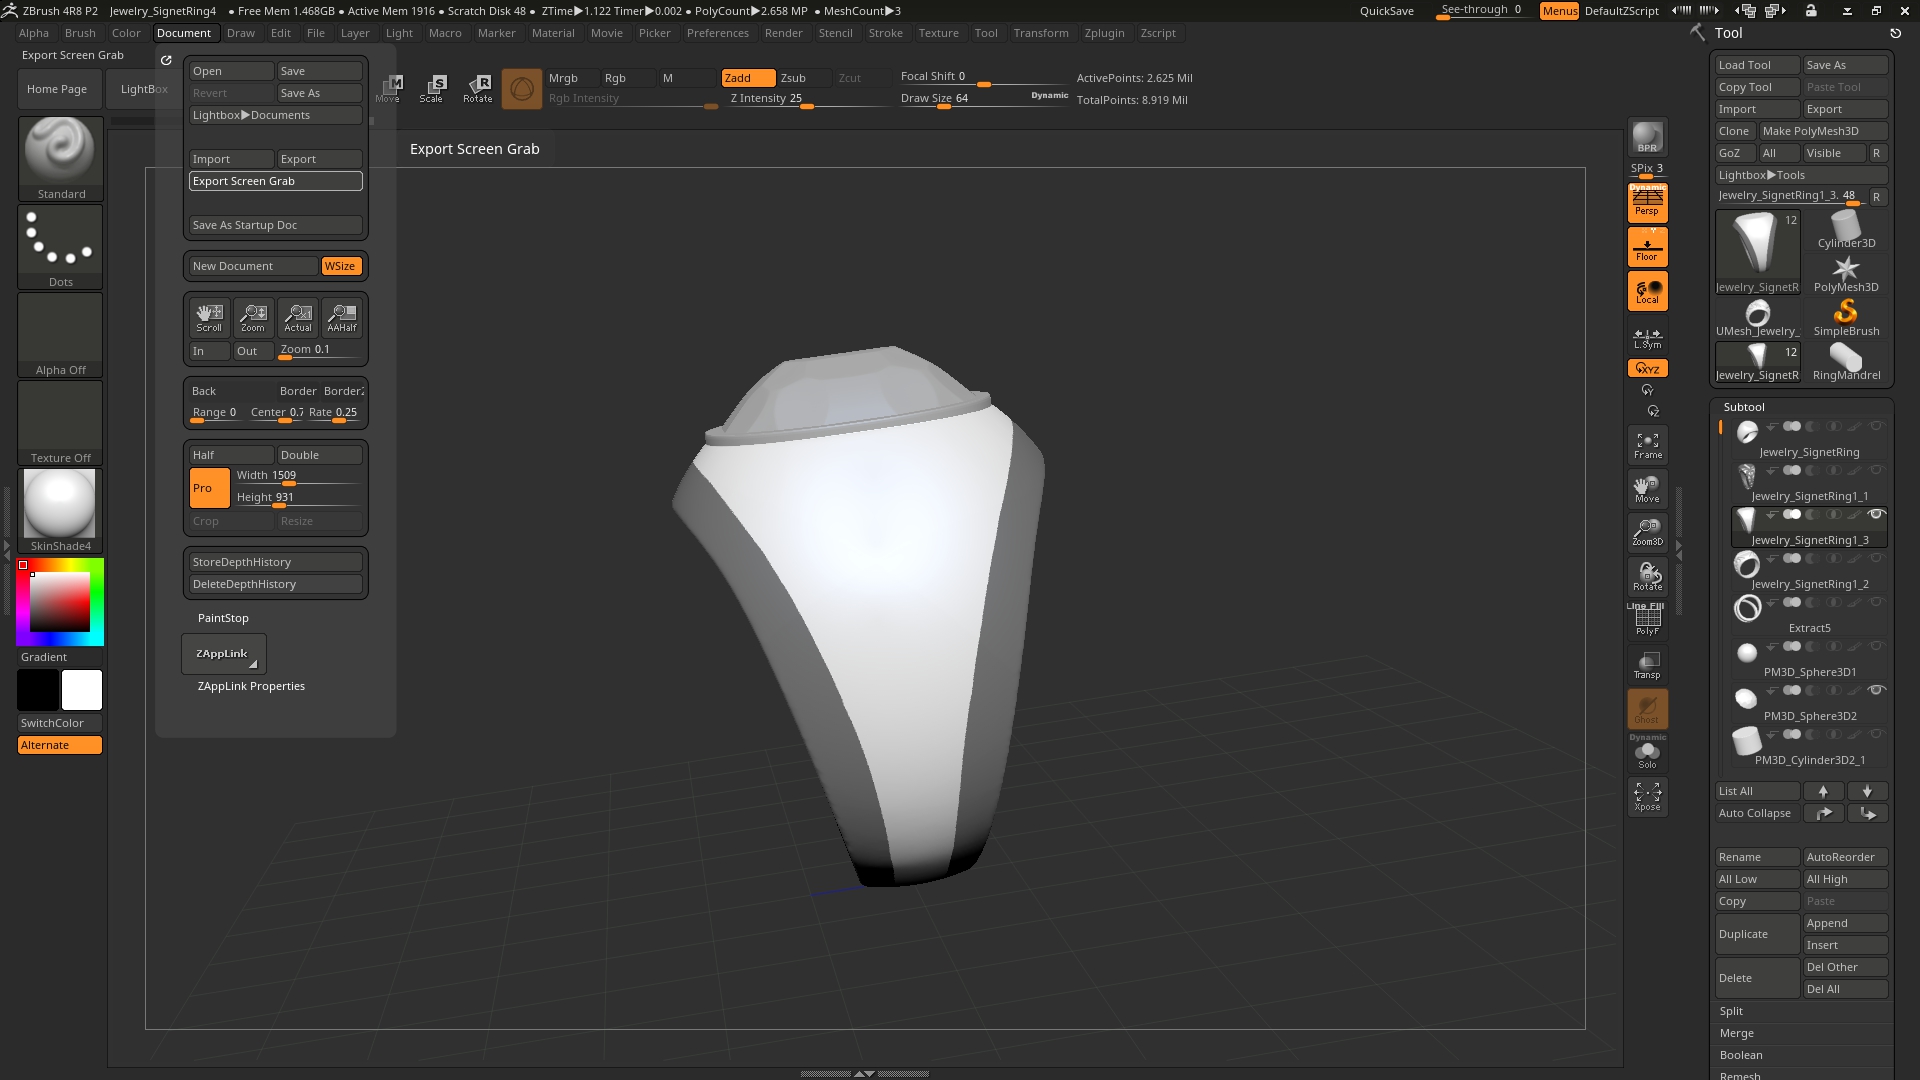Click the Export Screen Grab button
Viewport: 1920px width, 1080px height.
(275, 181)
